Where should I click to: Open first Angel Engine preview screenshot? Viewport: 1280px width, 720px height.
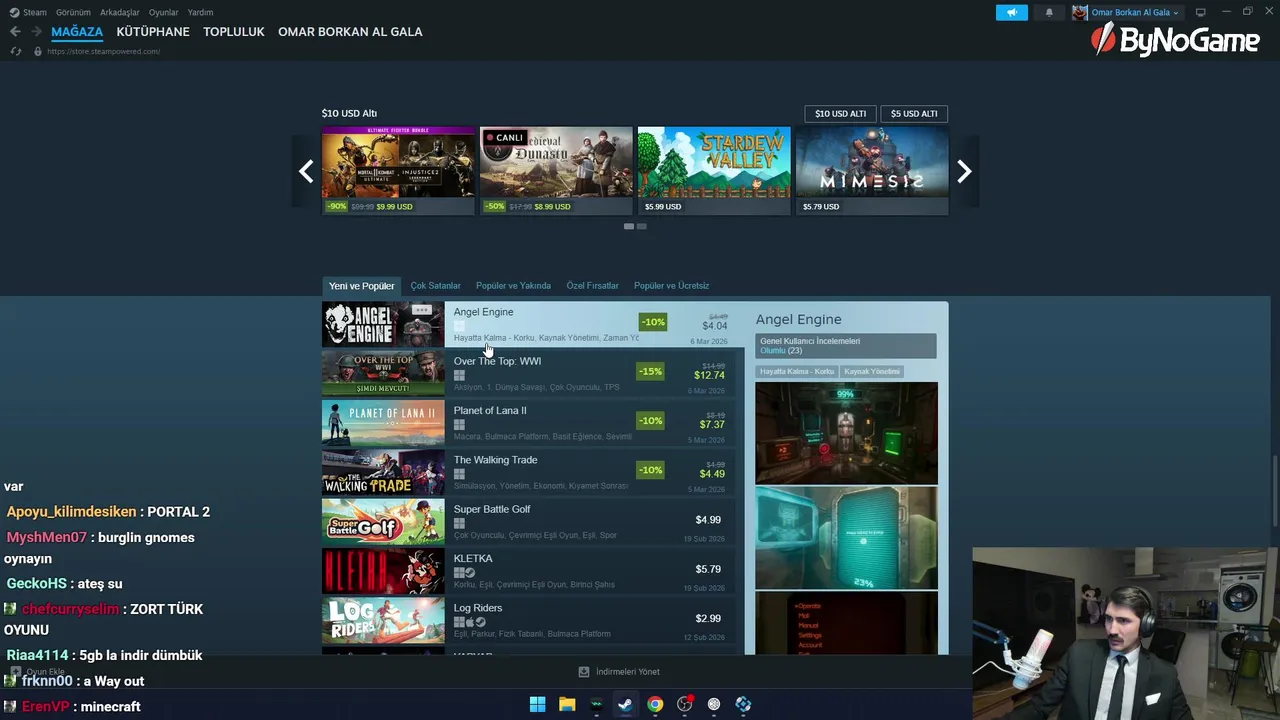pos(847,433)
